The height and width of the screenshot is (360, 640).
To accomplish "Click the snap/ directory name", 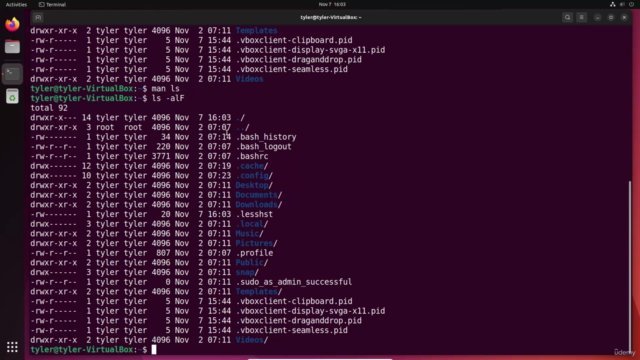I will click(247, 272).
